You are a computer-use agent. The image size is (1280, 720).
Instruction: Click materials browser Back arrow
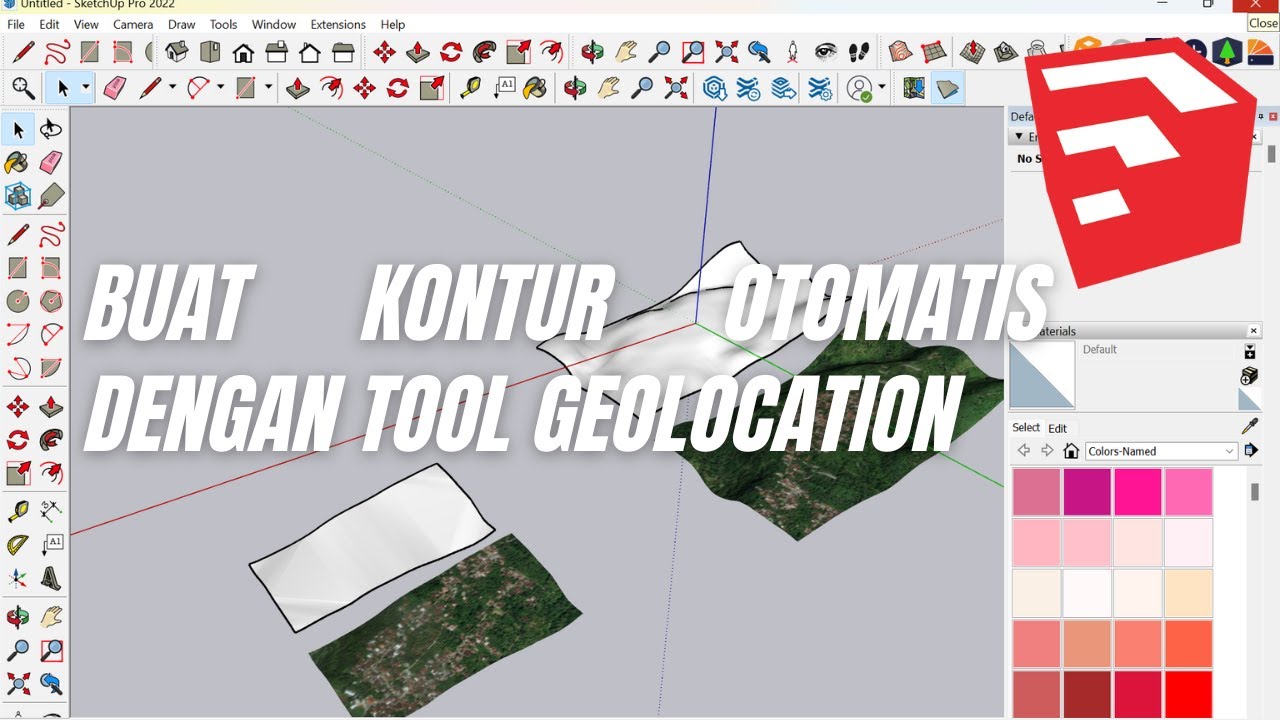coord(1023,451)
